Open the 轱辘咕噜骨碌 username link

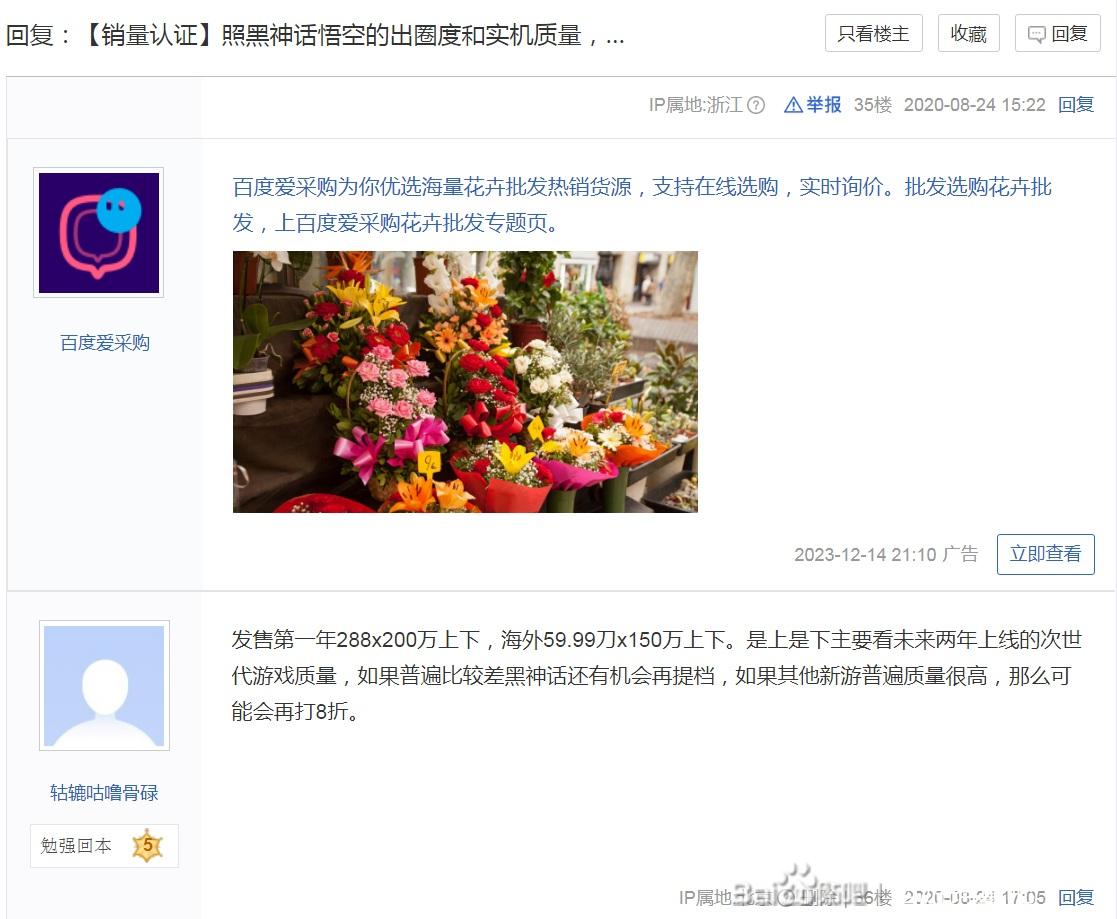click(104, 792)
